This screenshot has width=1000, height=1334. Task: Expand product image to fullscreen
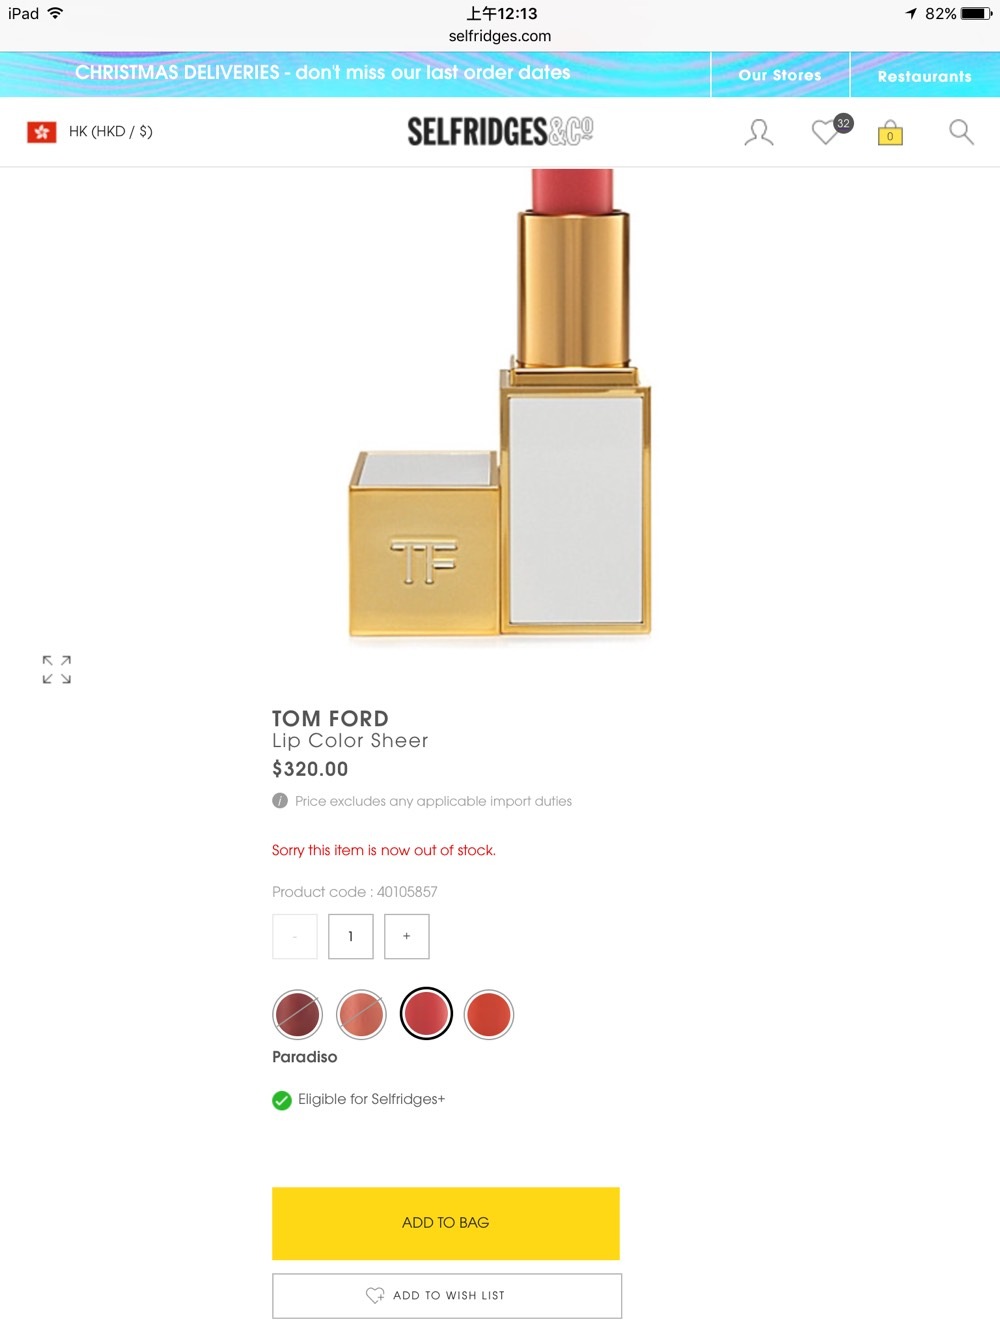coord(57,670)
